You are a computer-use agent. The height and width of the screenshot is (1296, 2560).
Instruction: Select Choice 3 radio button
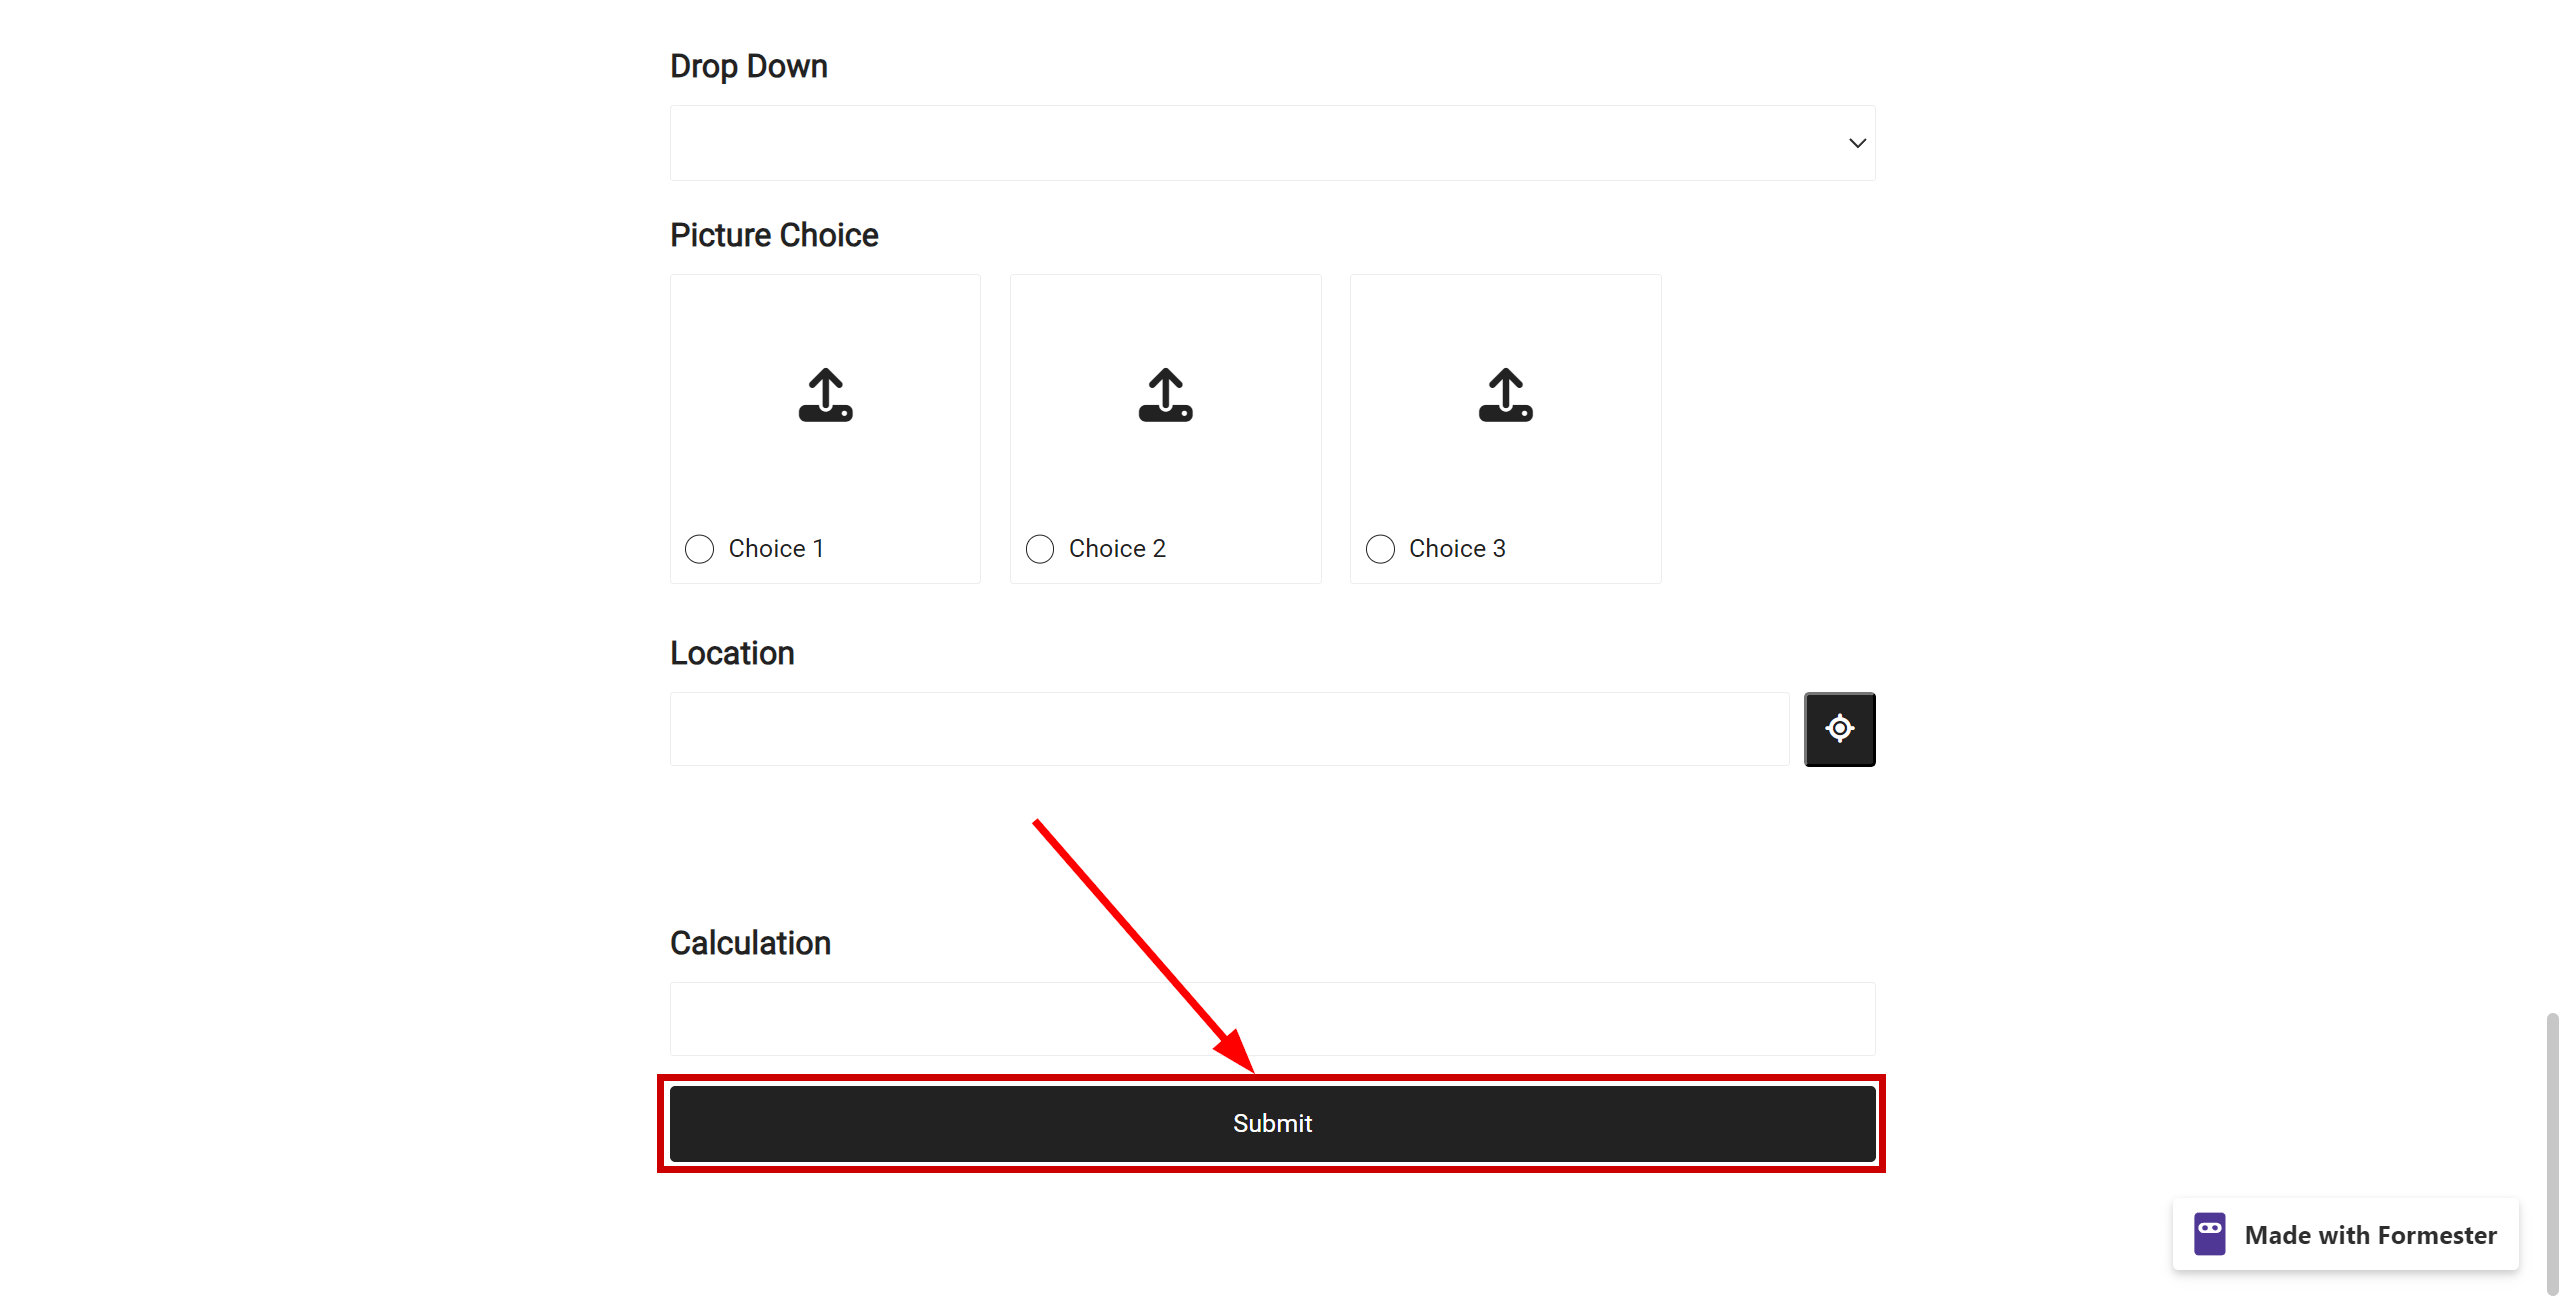(1382, 547)
